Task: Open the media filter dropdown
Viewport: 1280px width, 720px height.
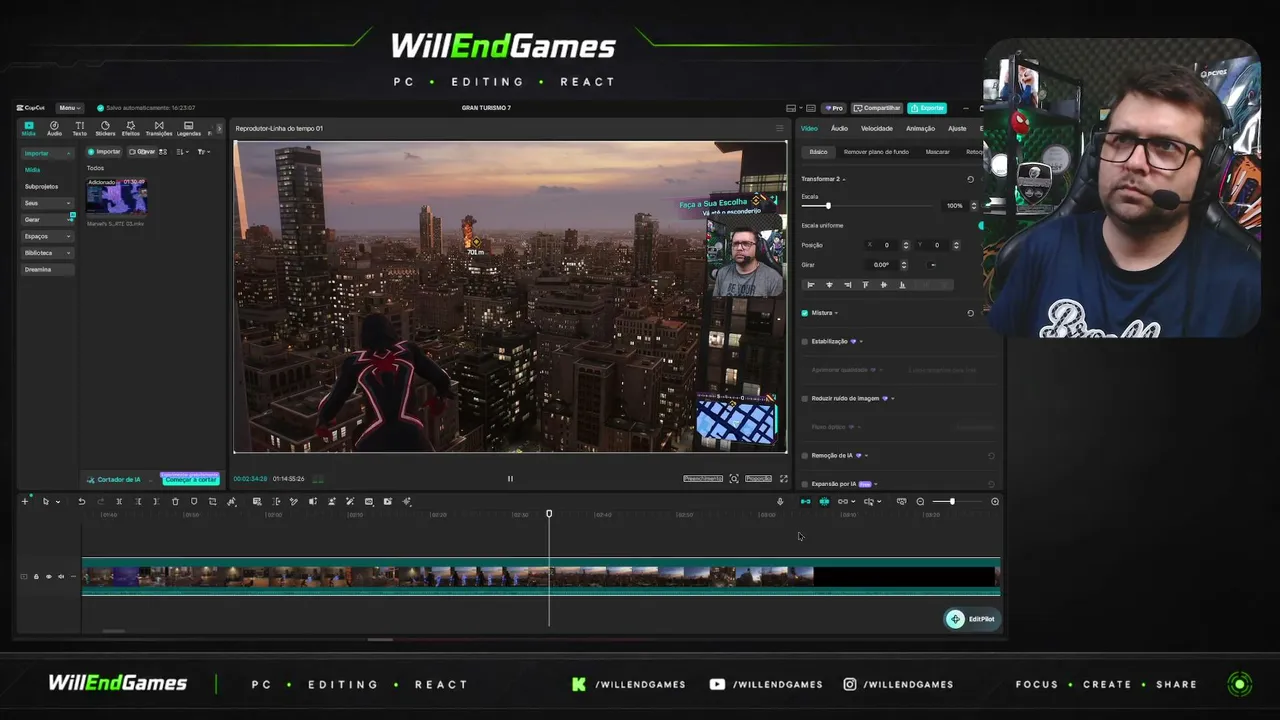Action: [203, 152]
